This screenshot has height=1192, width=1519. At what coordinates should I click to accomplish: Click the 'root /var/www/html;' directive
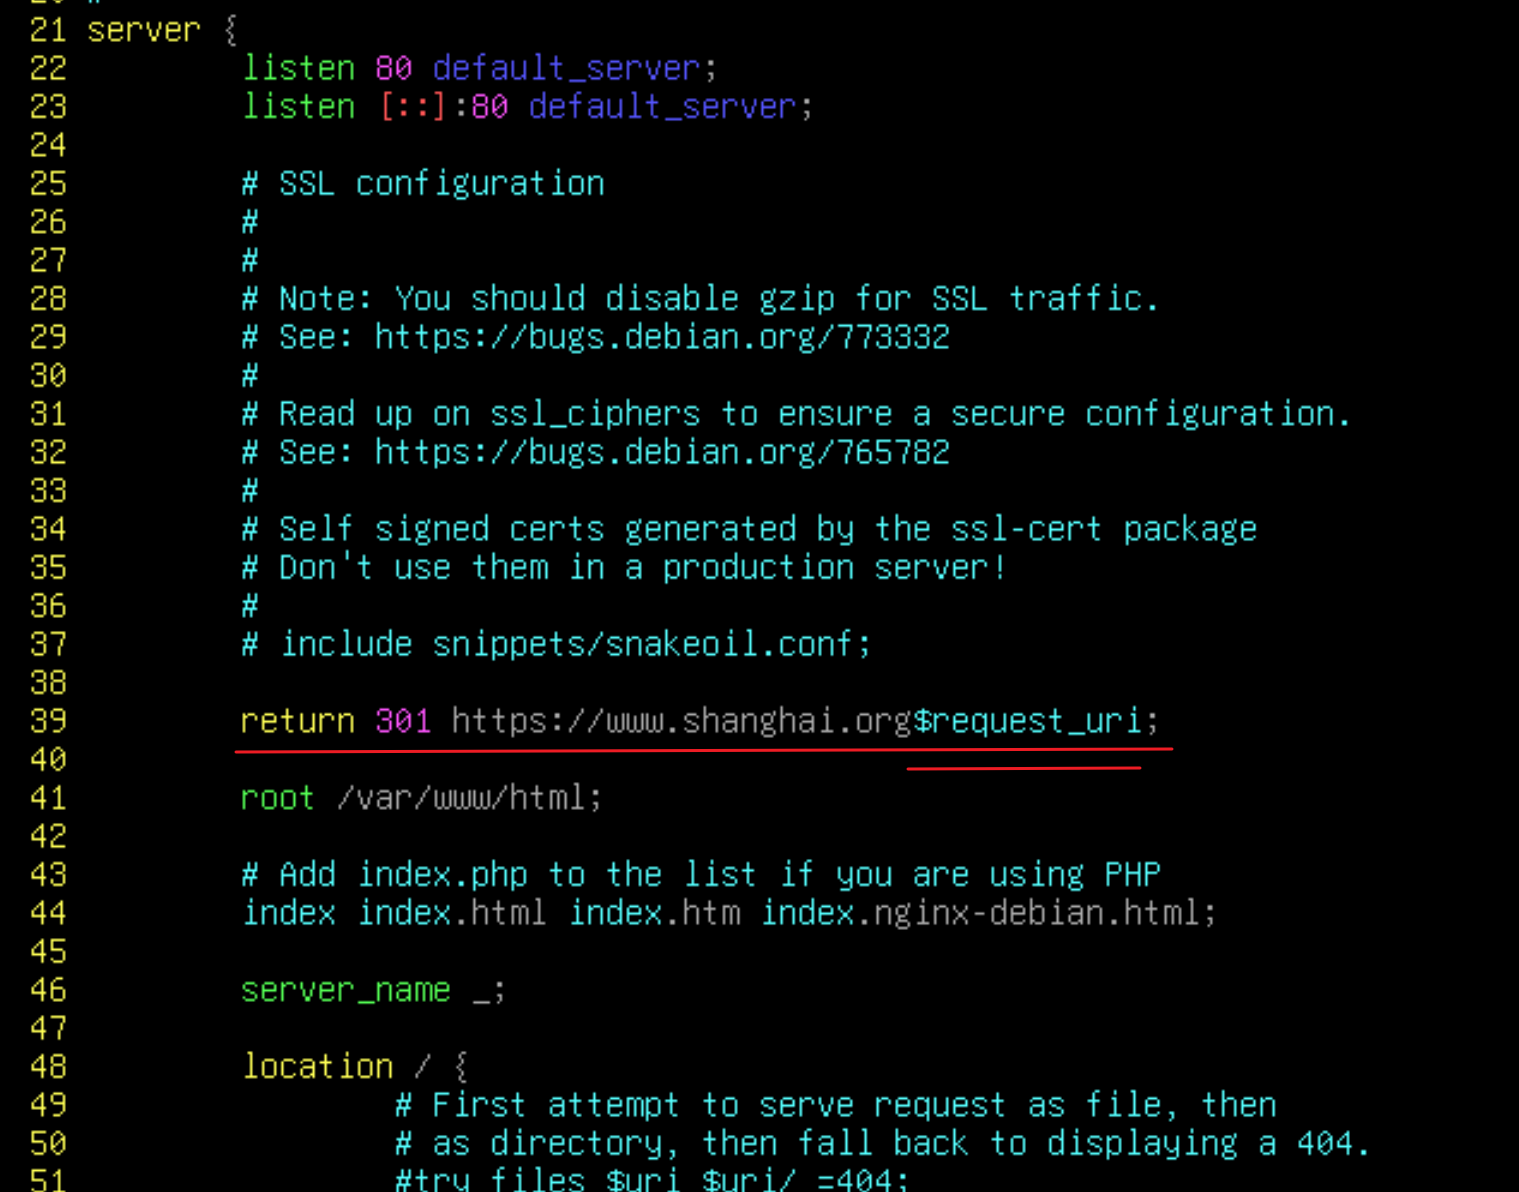(421, 798)
